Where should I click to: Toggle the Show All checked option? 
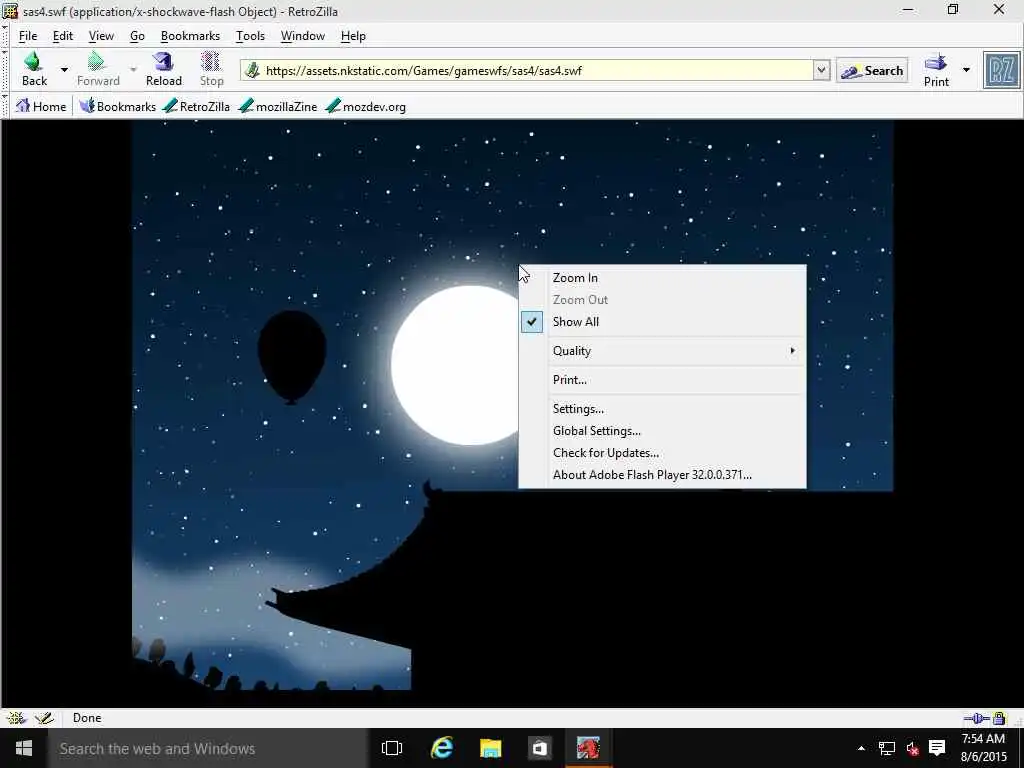pos(662,321)
